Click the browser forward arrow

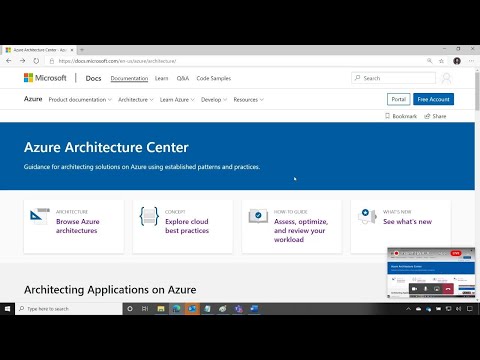(22, 61)
